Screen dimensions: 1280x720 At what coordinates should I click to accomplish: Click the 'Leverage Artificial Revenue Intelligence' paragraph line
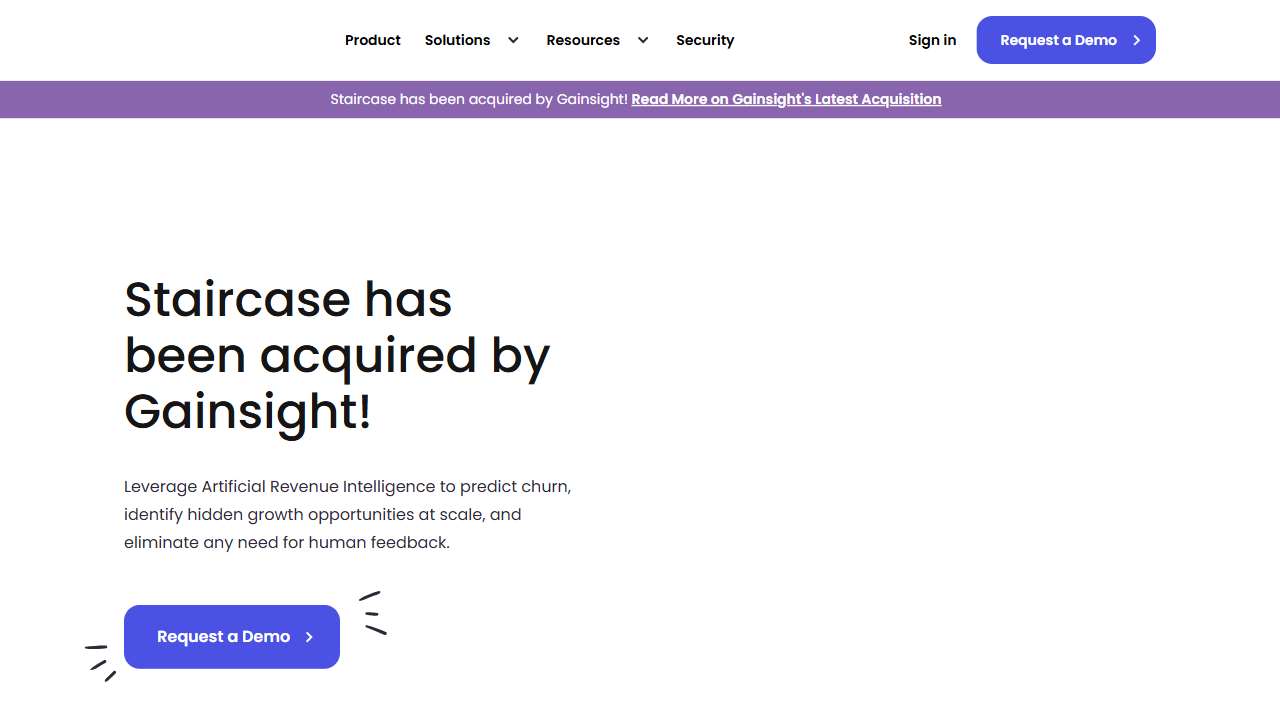[347, 486]
